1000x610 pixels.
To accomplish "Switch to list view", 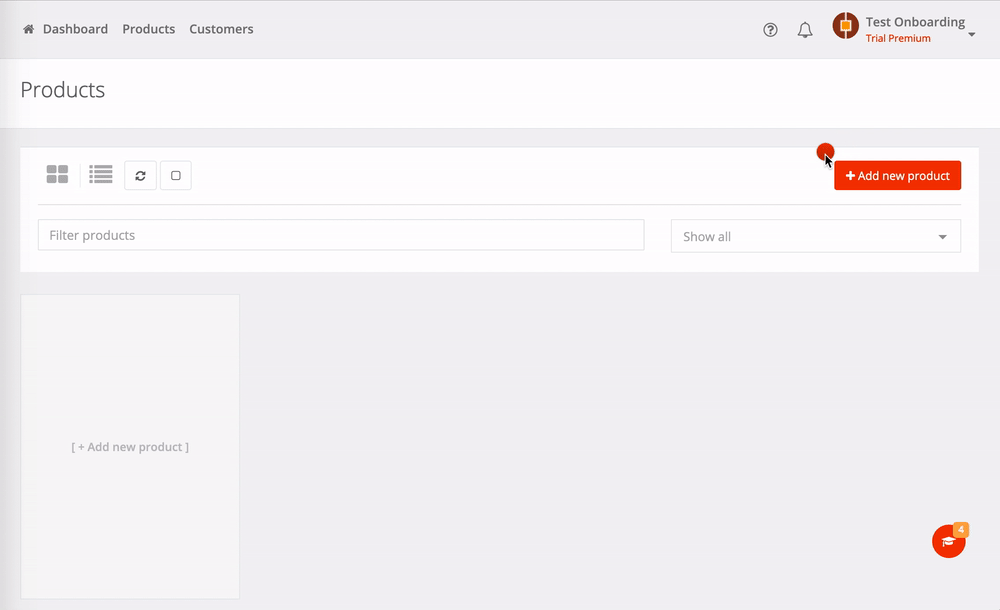I will click(101, 174).
